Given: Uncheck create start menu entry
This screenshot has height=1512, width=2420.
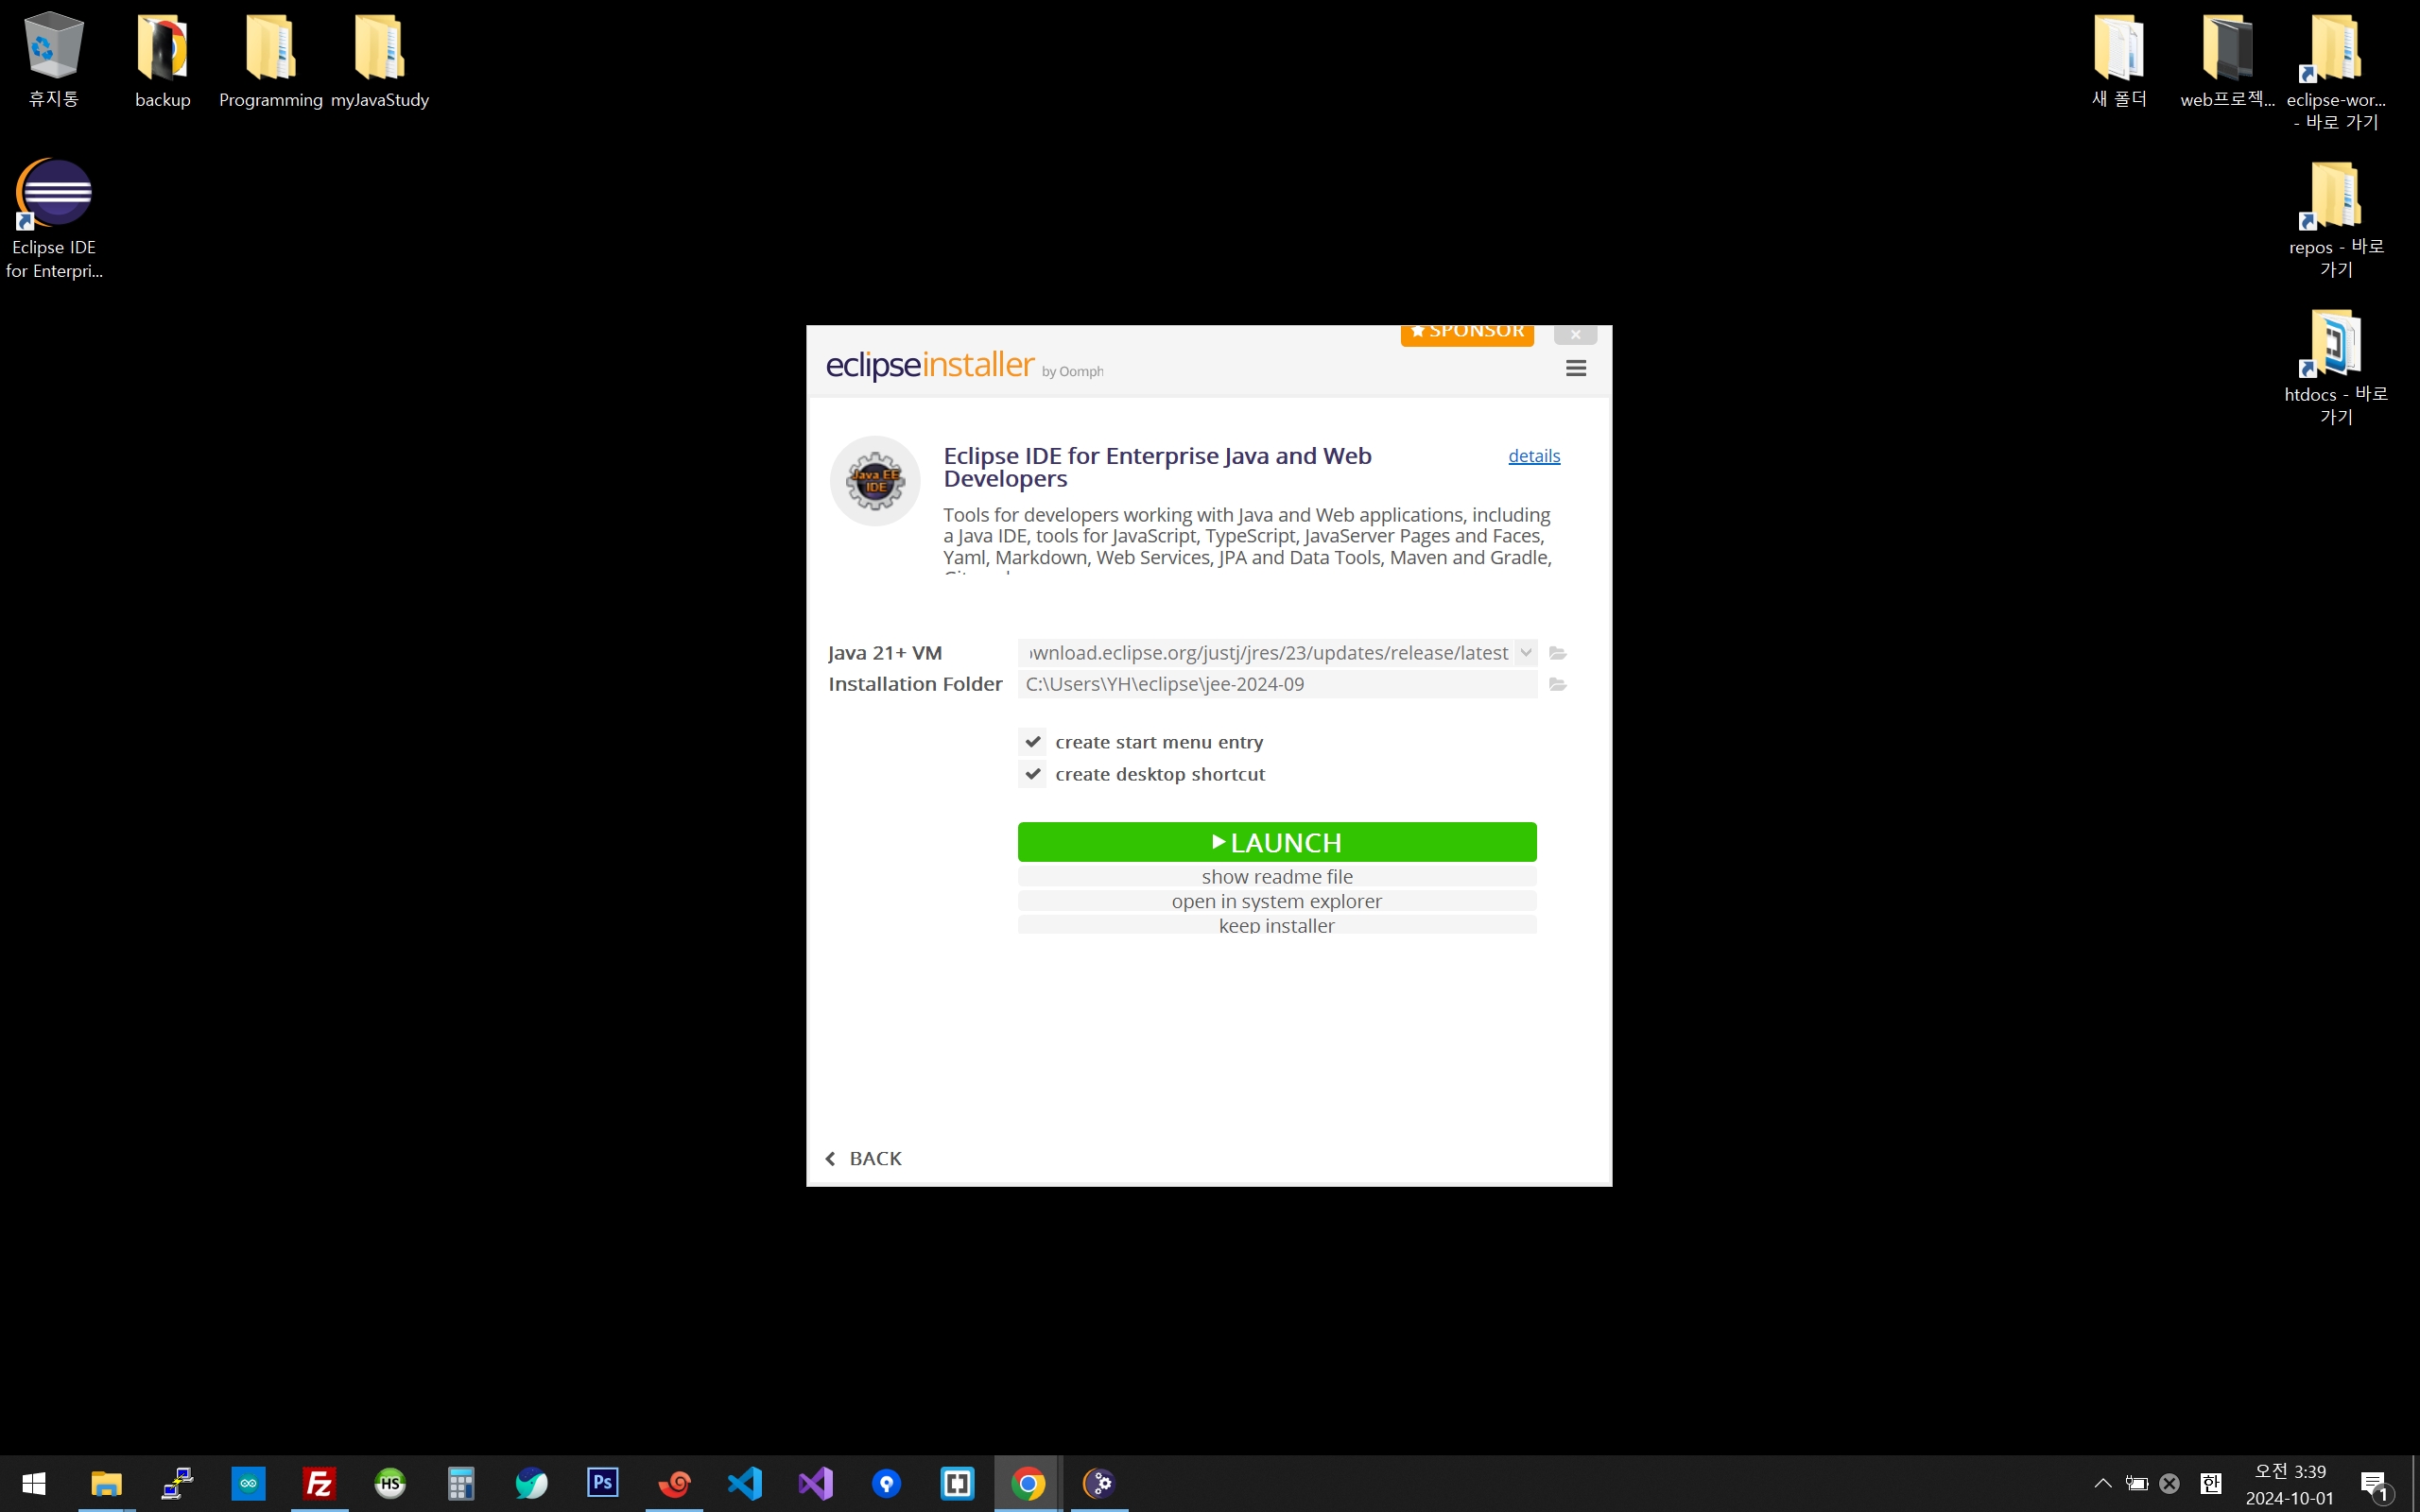Looking at the screenshot, I should pos(1033,742).
